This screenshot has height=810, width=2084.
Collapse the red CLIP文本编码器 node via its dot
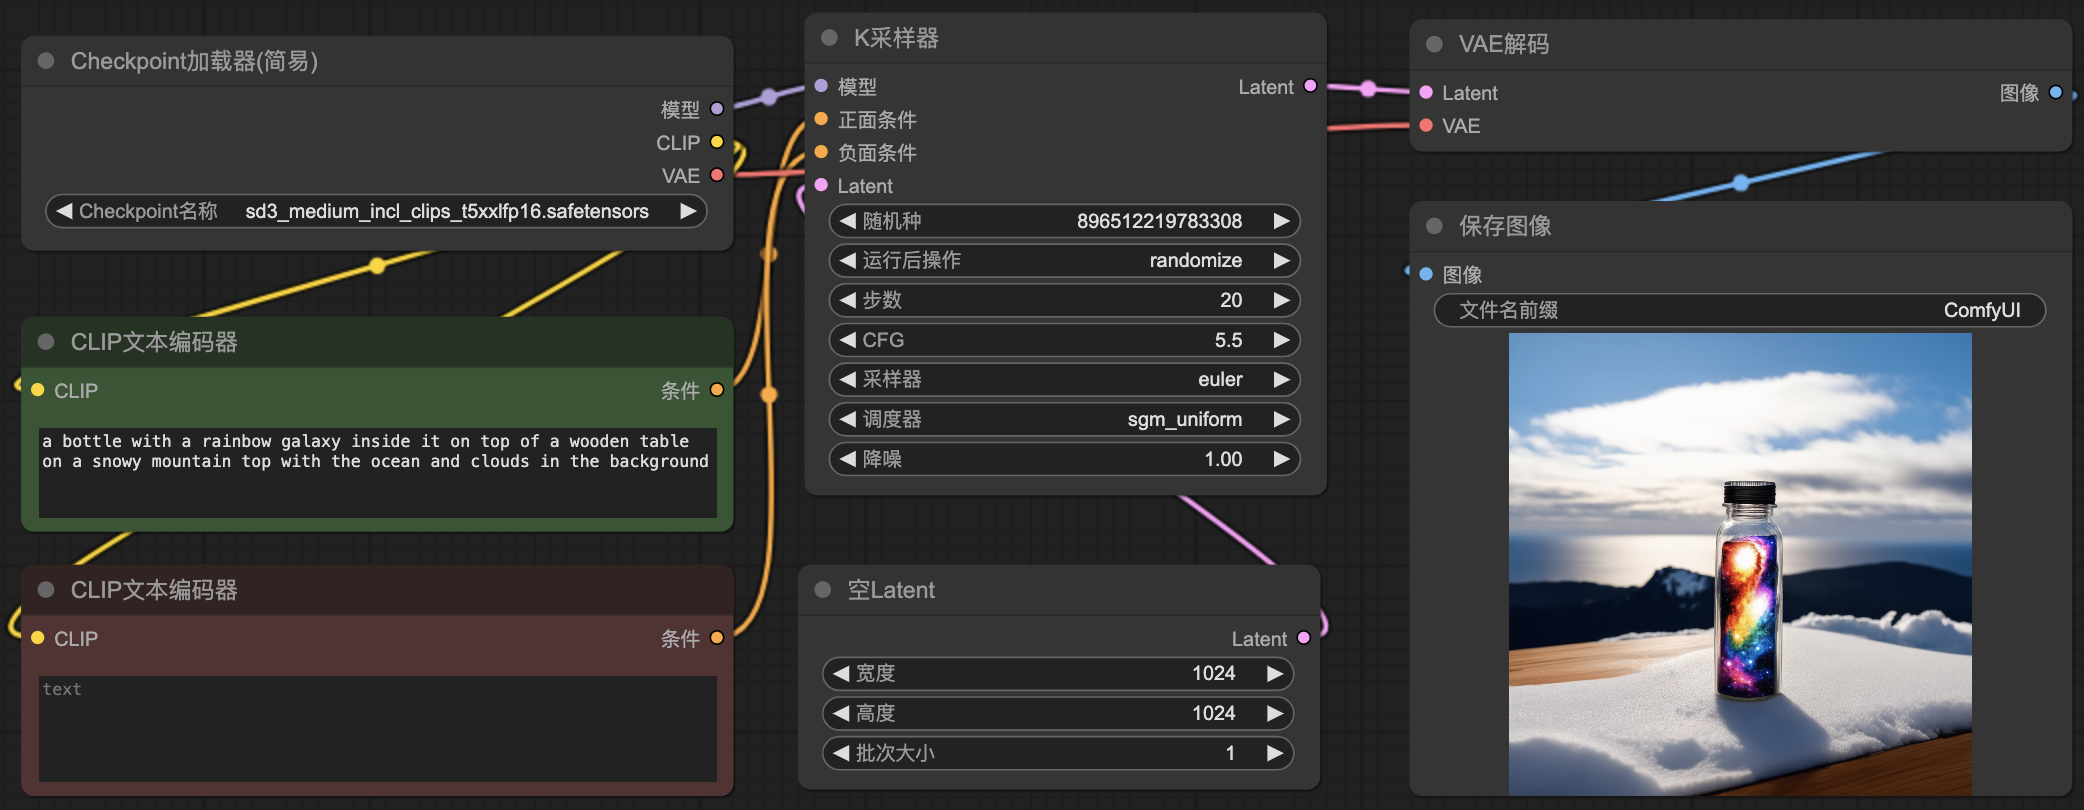45,590
